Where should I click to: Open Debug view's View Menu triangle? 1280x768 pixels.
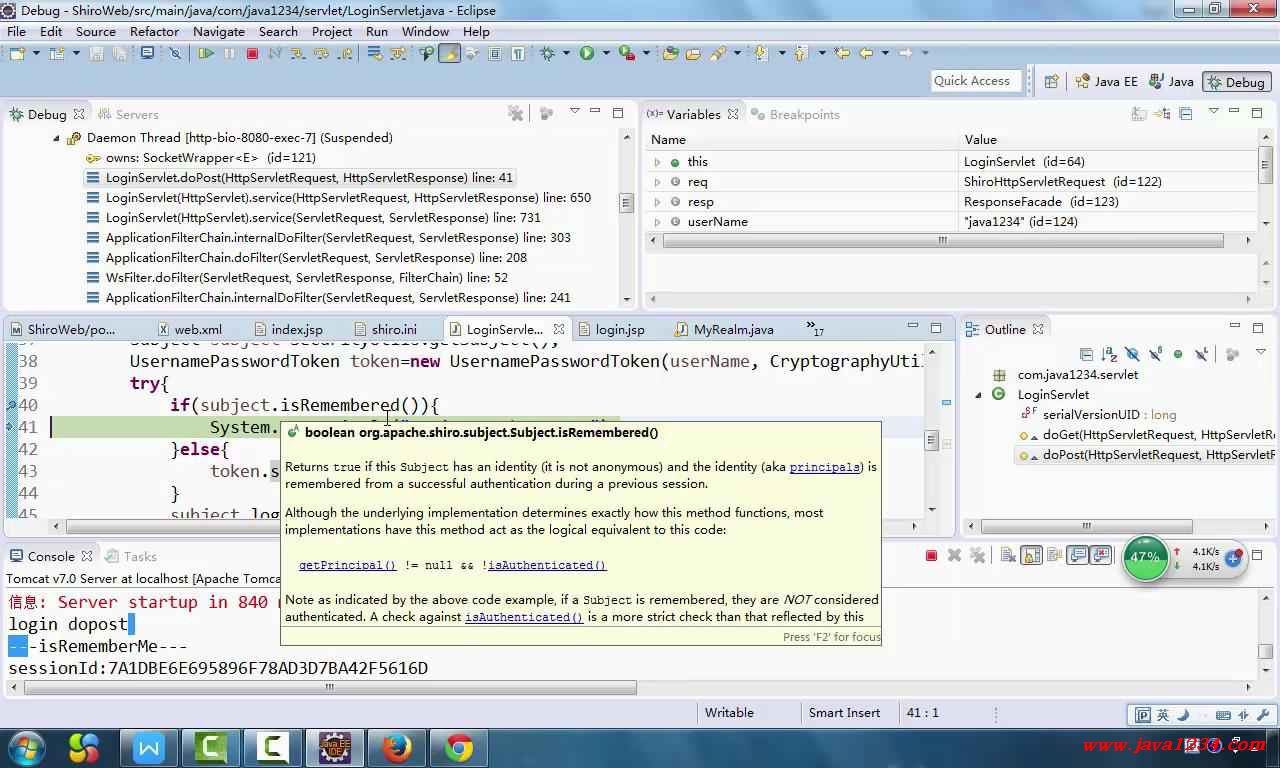pyautogui.click(x=573, y=112)
